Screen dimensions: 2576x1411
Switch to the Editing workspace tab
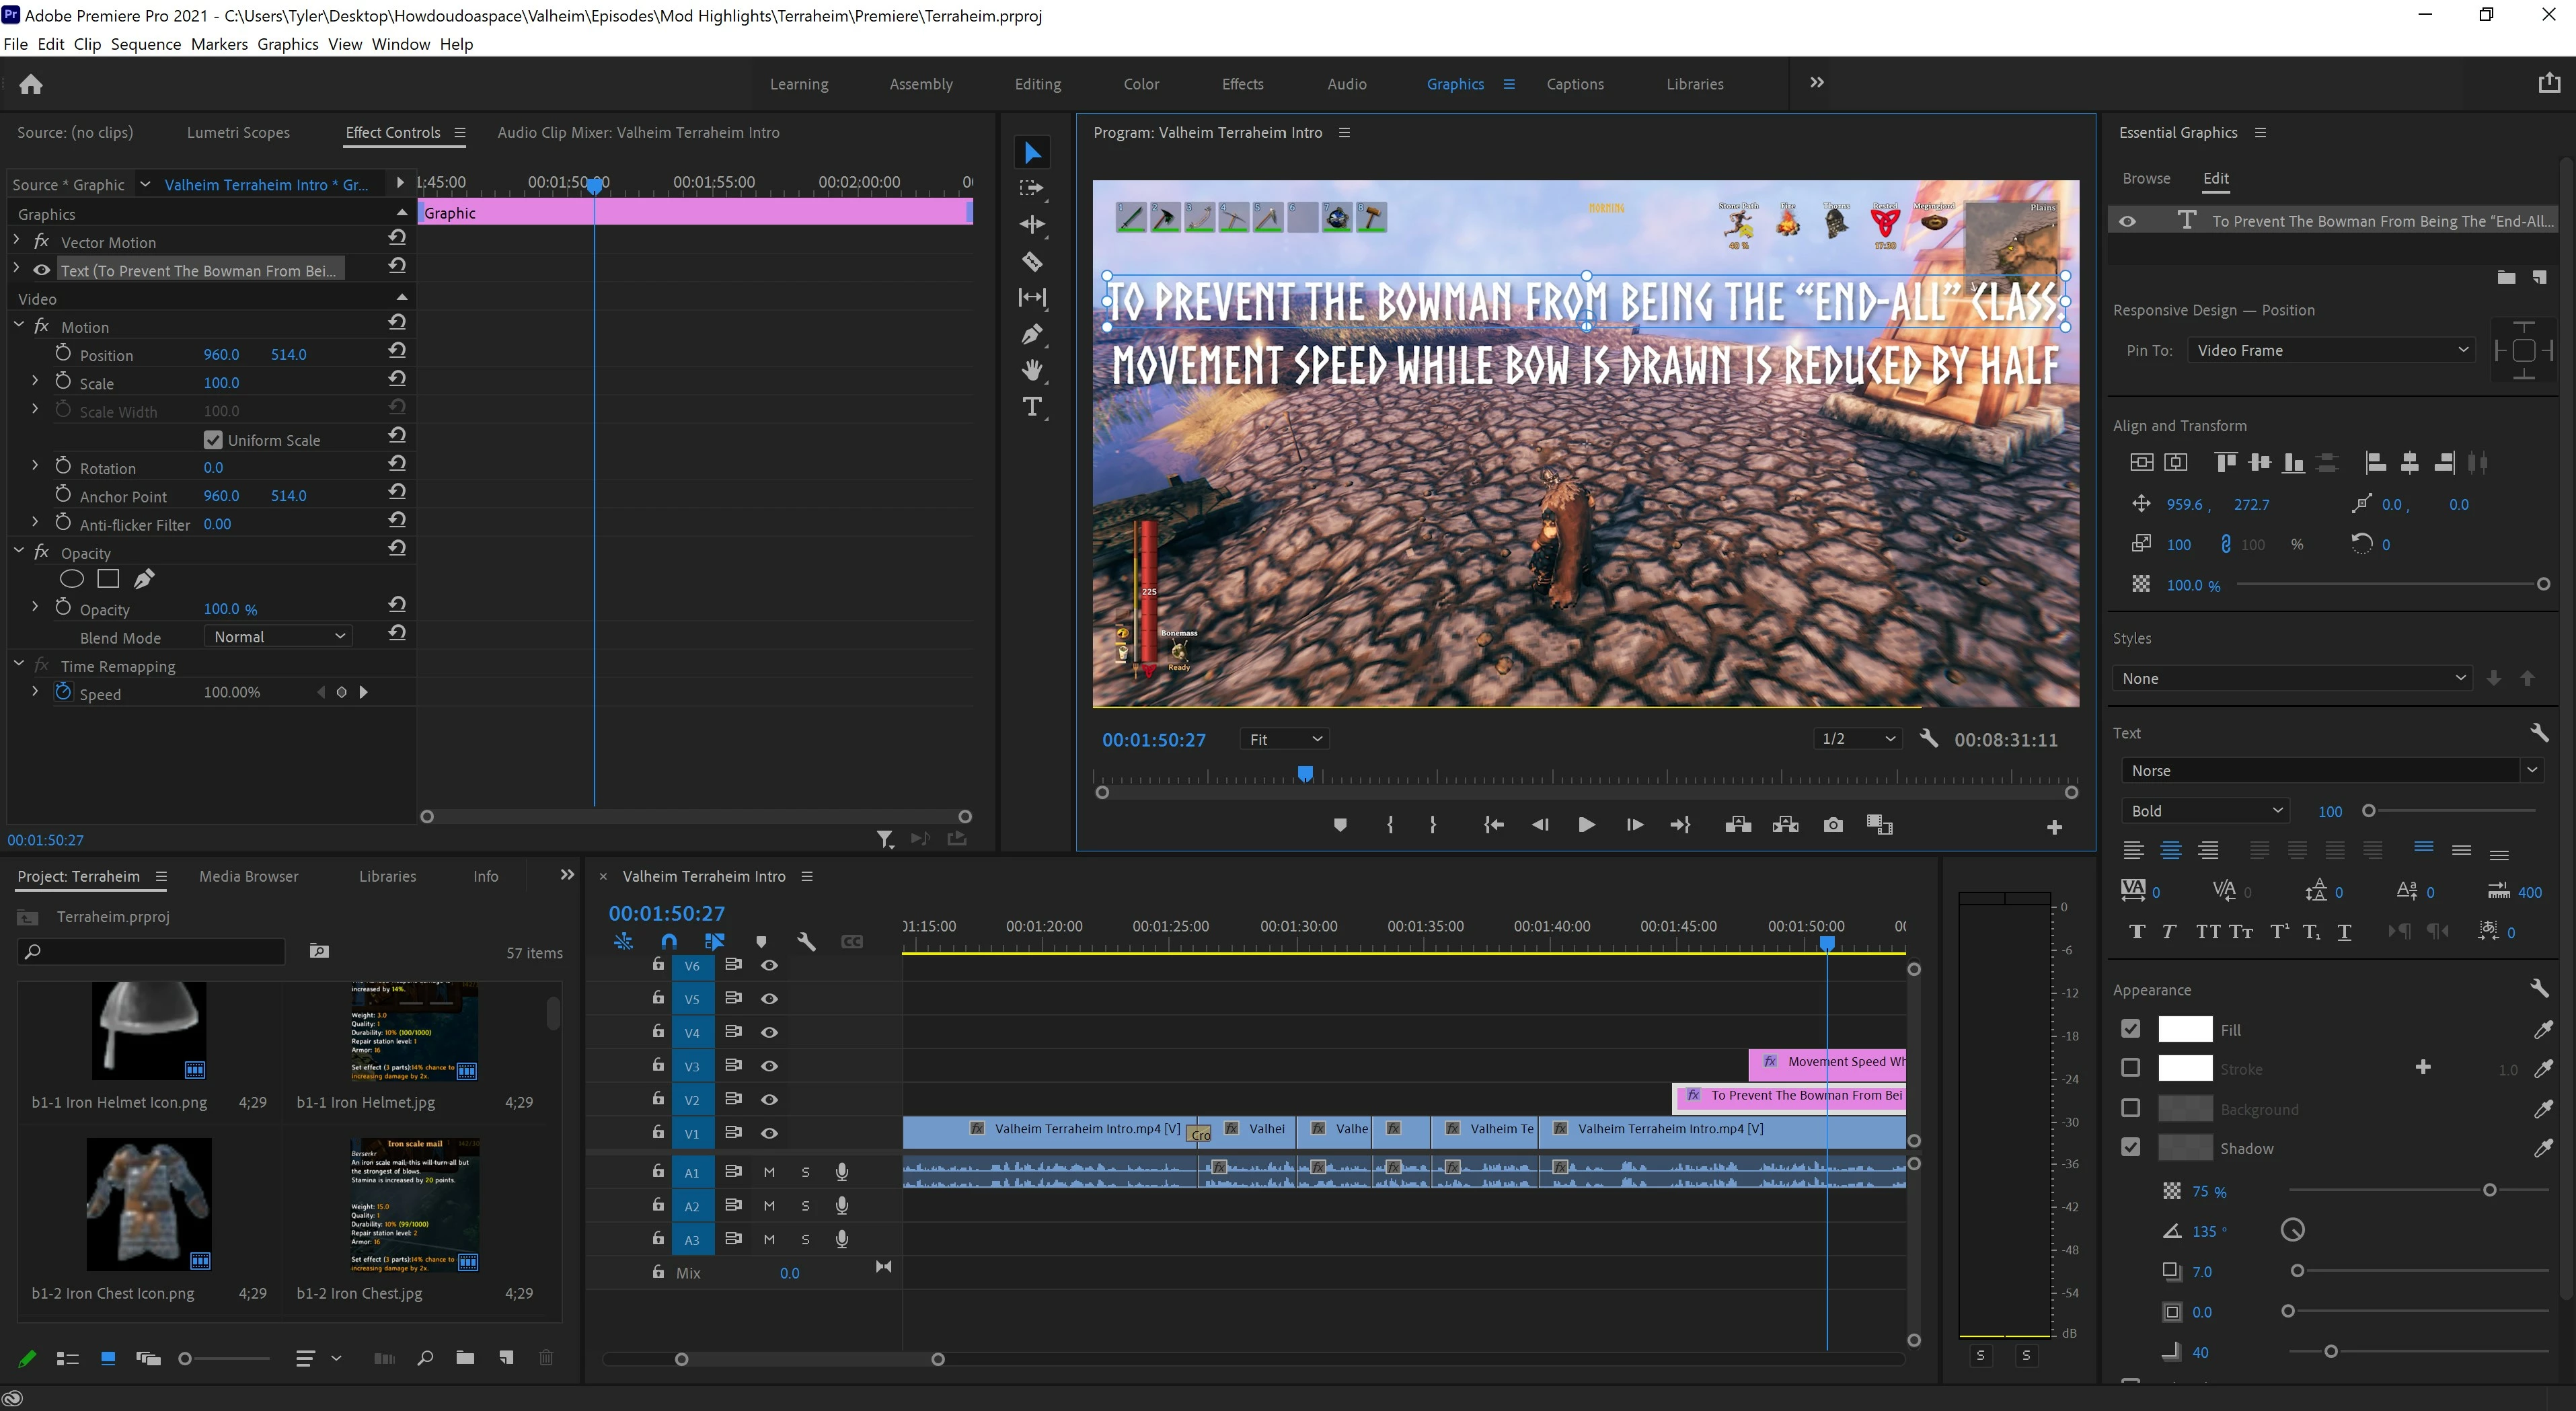(1037, 84)
